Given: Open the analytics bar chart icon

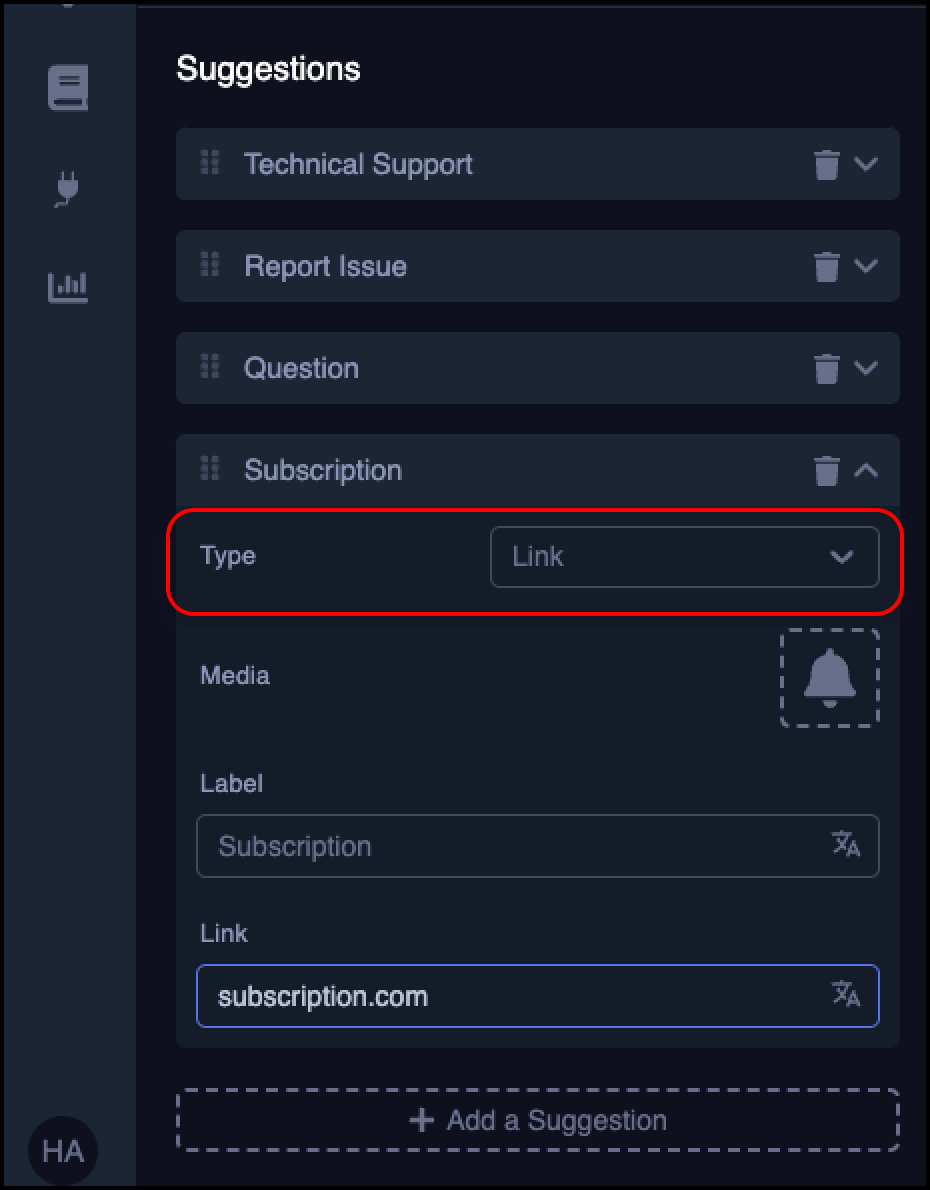Looking at the screenshot, I should click(x=67, y=287).
